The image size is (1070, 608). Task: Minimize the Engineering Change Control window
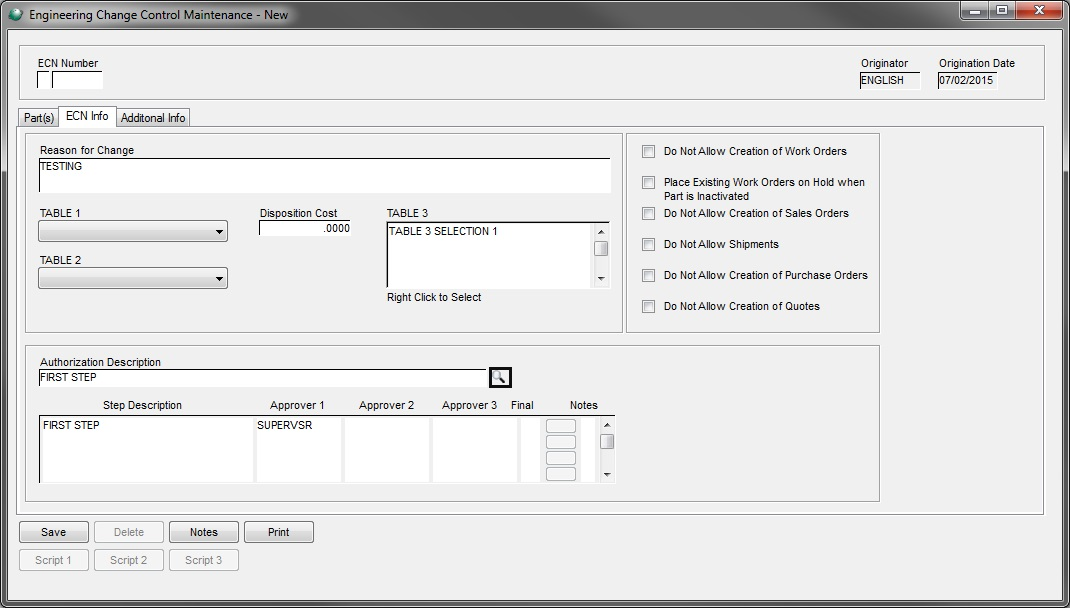pos(974,11)
